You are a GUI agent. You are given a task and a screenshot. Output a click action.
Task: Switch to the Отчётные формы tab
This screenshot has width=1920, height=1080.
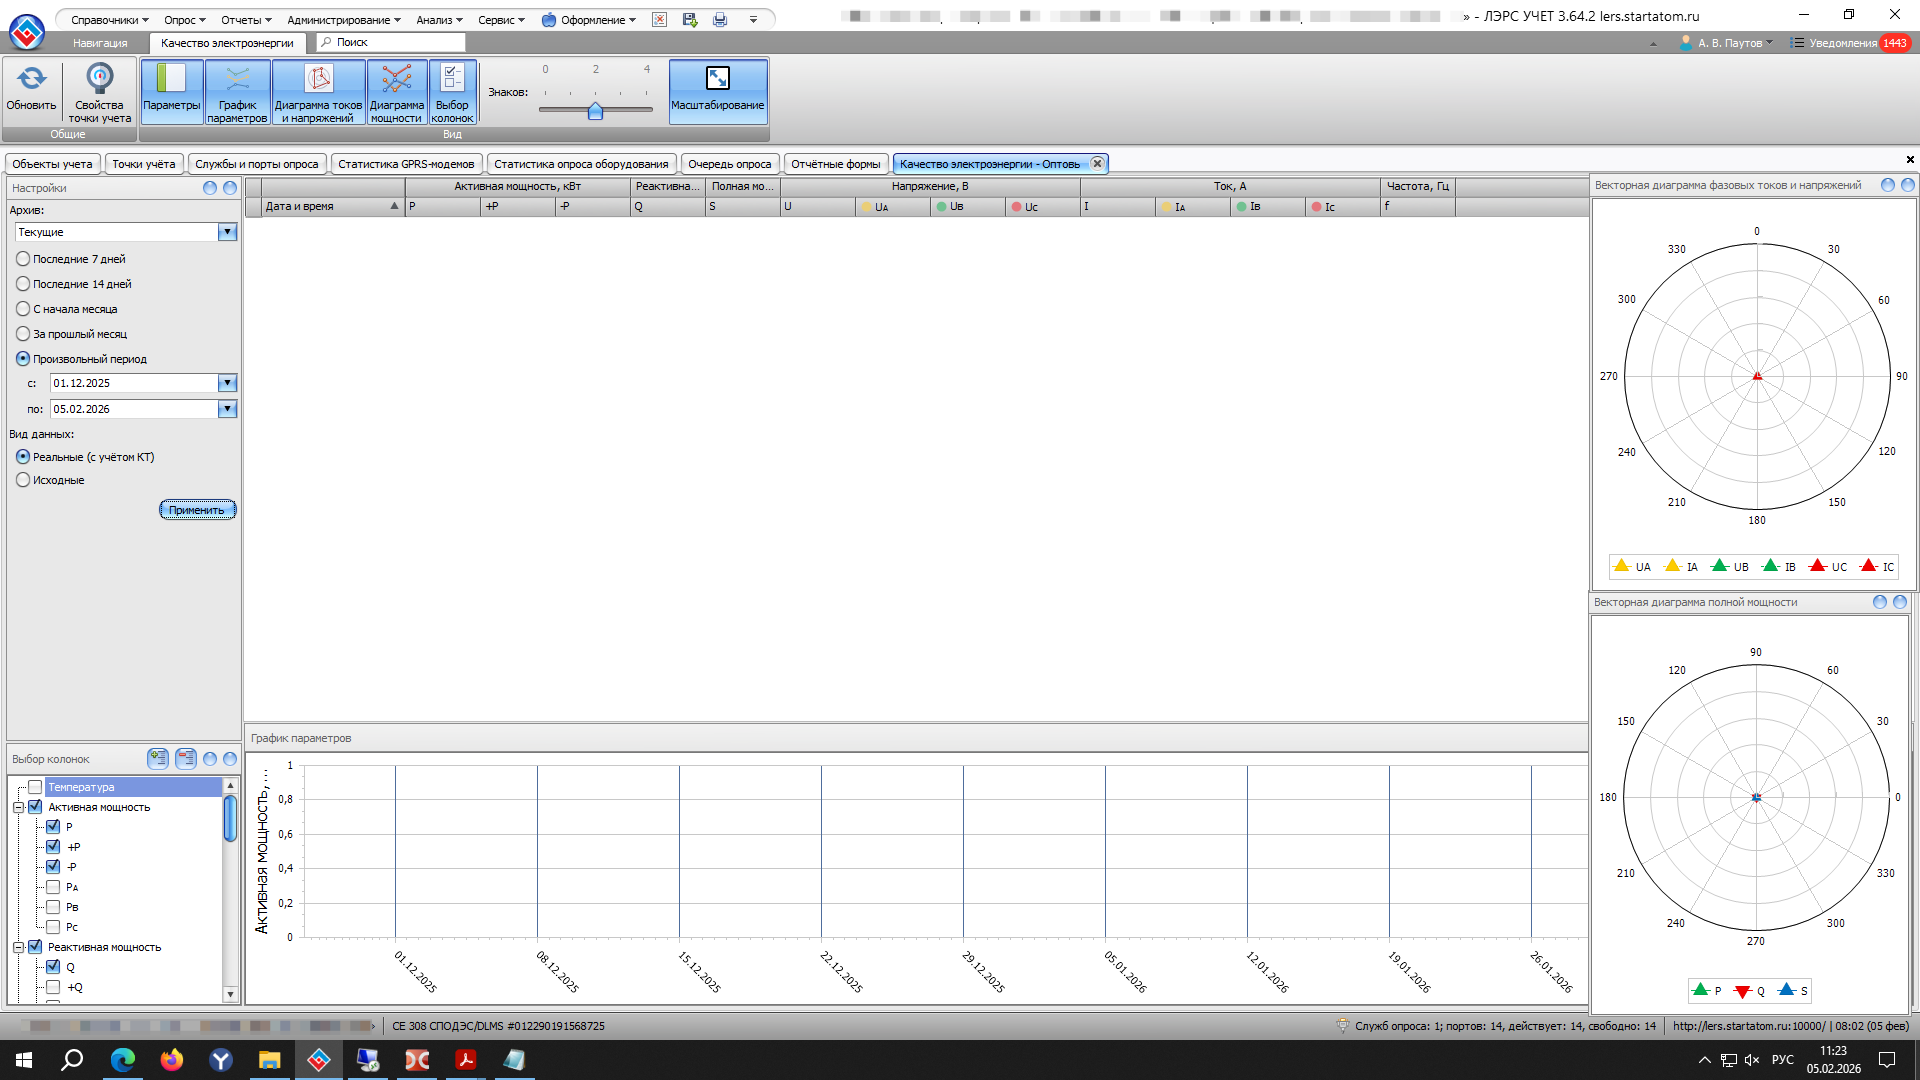tap(835, 164)
